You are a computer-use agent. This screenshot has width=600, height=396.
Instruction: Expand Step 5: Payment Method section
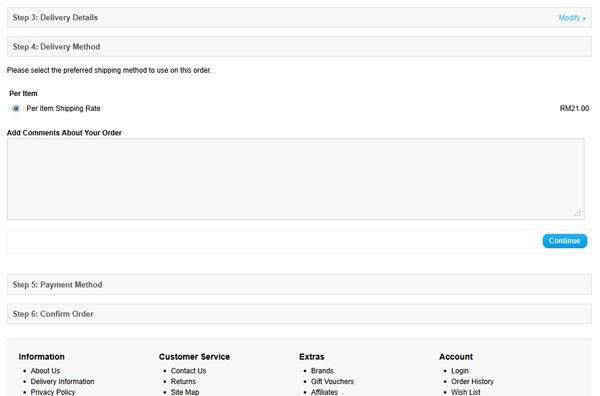(299, 285)
